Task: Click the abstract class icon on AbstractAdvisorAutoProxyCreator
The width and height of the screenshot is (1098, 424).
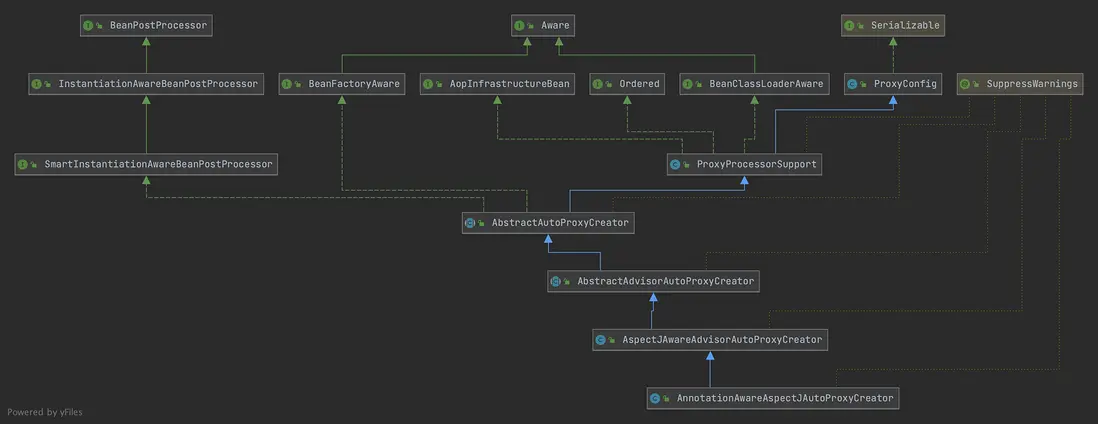Action: pyautogui.click(x=556, y=282)
